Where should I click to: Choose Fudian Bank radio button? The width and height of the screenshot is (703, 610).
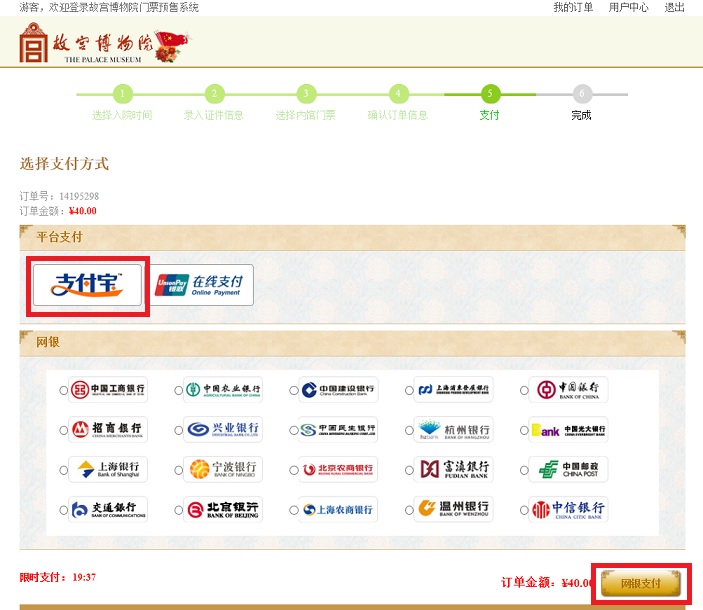pyautogui.click(x=410, y=470)
